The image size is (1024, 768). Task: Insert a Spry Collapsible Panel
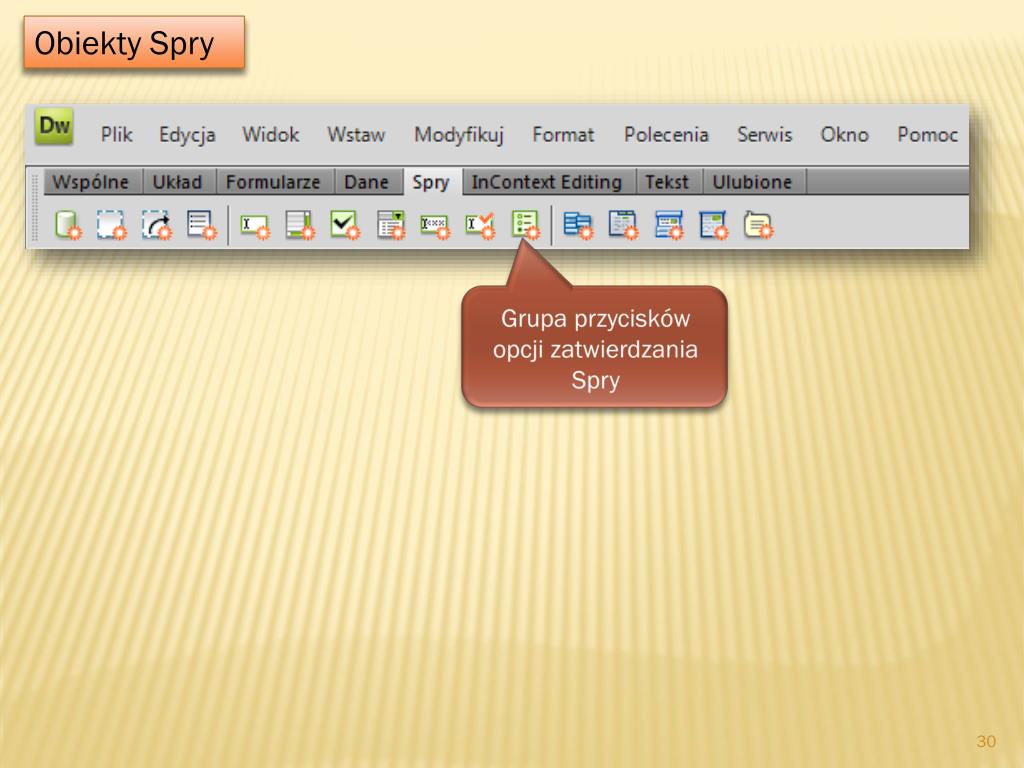(x=713, y=225)
